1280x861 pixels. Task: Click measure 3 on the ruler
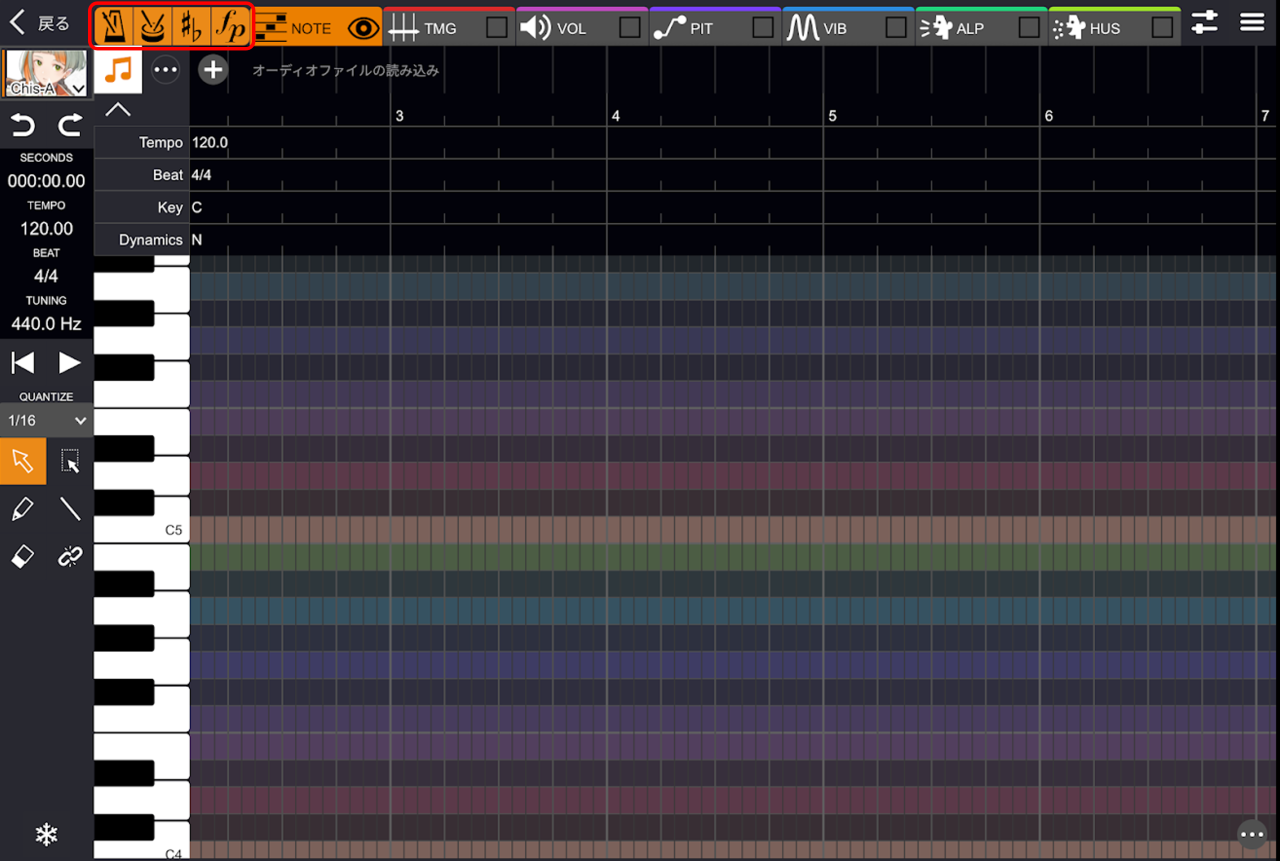[x=400, y=116]
